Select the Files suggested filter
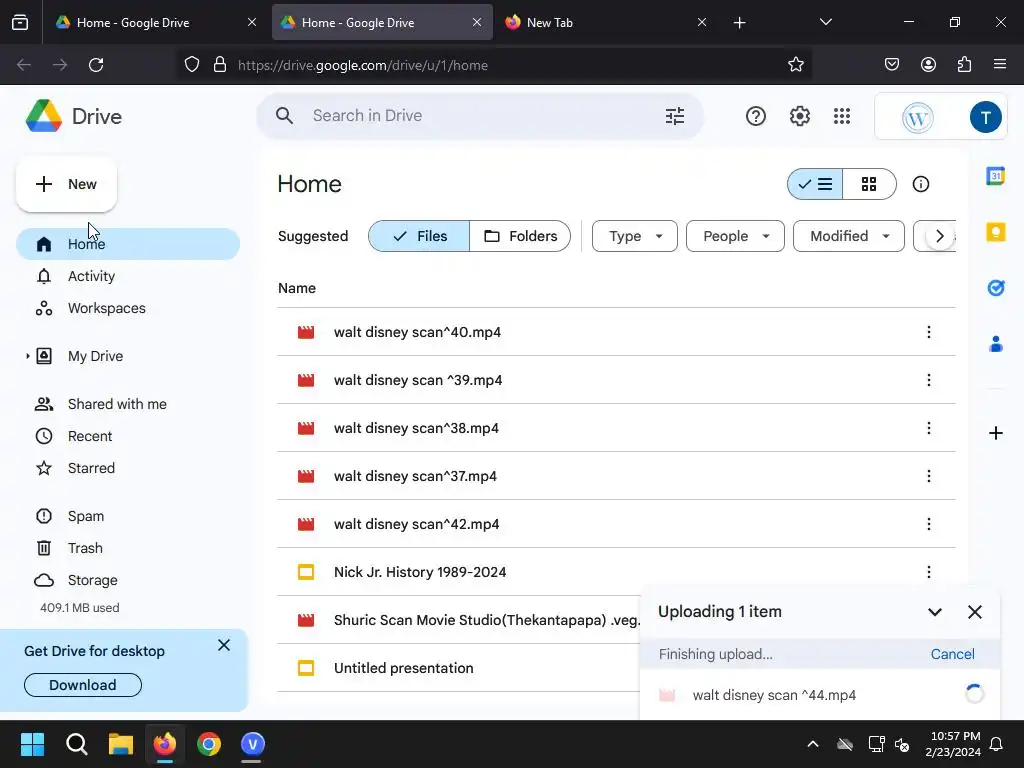Screen dimensions: 1024x768 coord(419,236)
